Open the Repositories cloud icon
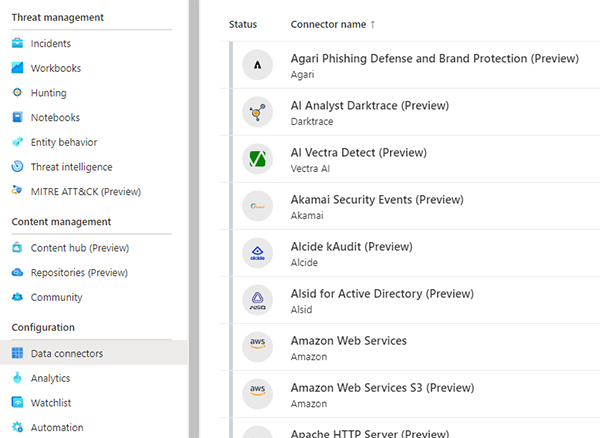Screen dimensions: 600x438 point(17,272)
